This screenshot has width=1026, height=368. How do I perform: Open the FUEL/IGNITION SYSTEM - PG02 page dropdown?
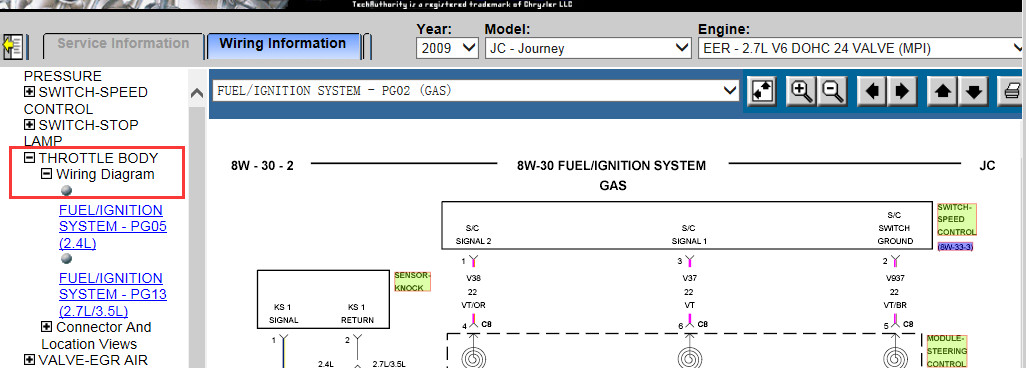[476, 91]
